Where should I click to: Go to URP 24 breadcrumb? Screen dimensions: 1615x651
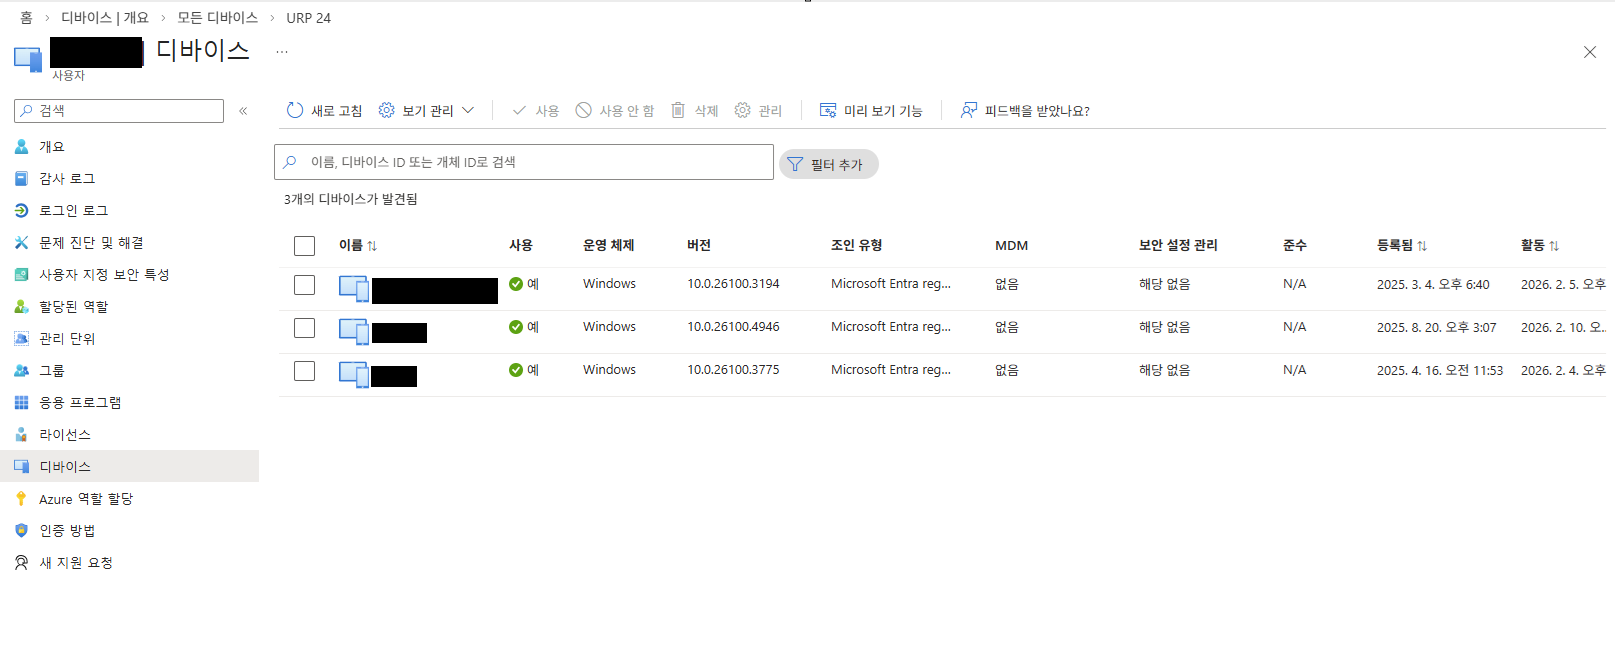point(308,18)
